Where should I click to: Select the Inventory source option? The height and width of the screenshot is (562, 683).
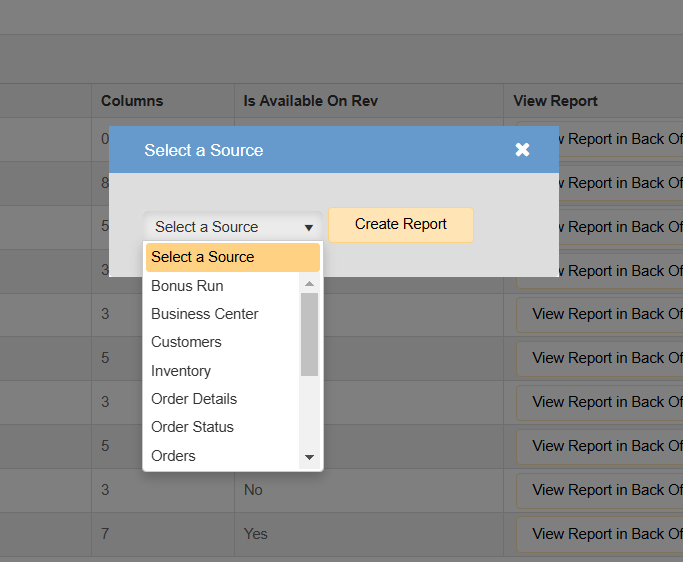(x=181, y=371)
